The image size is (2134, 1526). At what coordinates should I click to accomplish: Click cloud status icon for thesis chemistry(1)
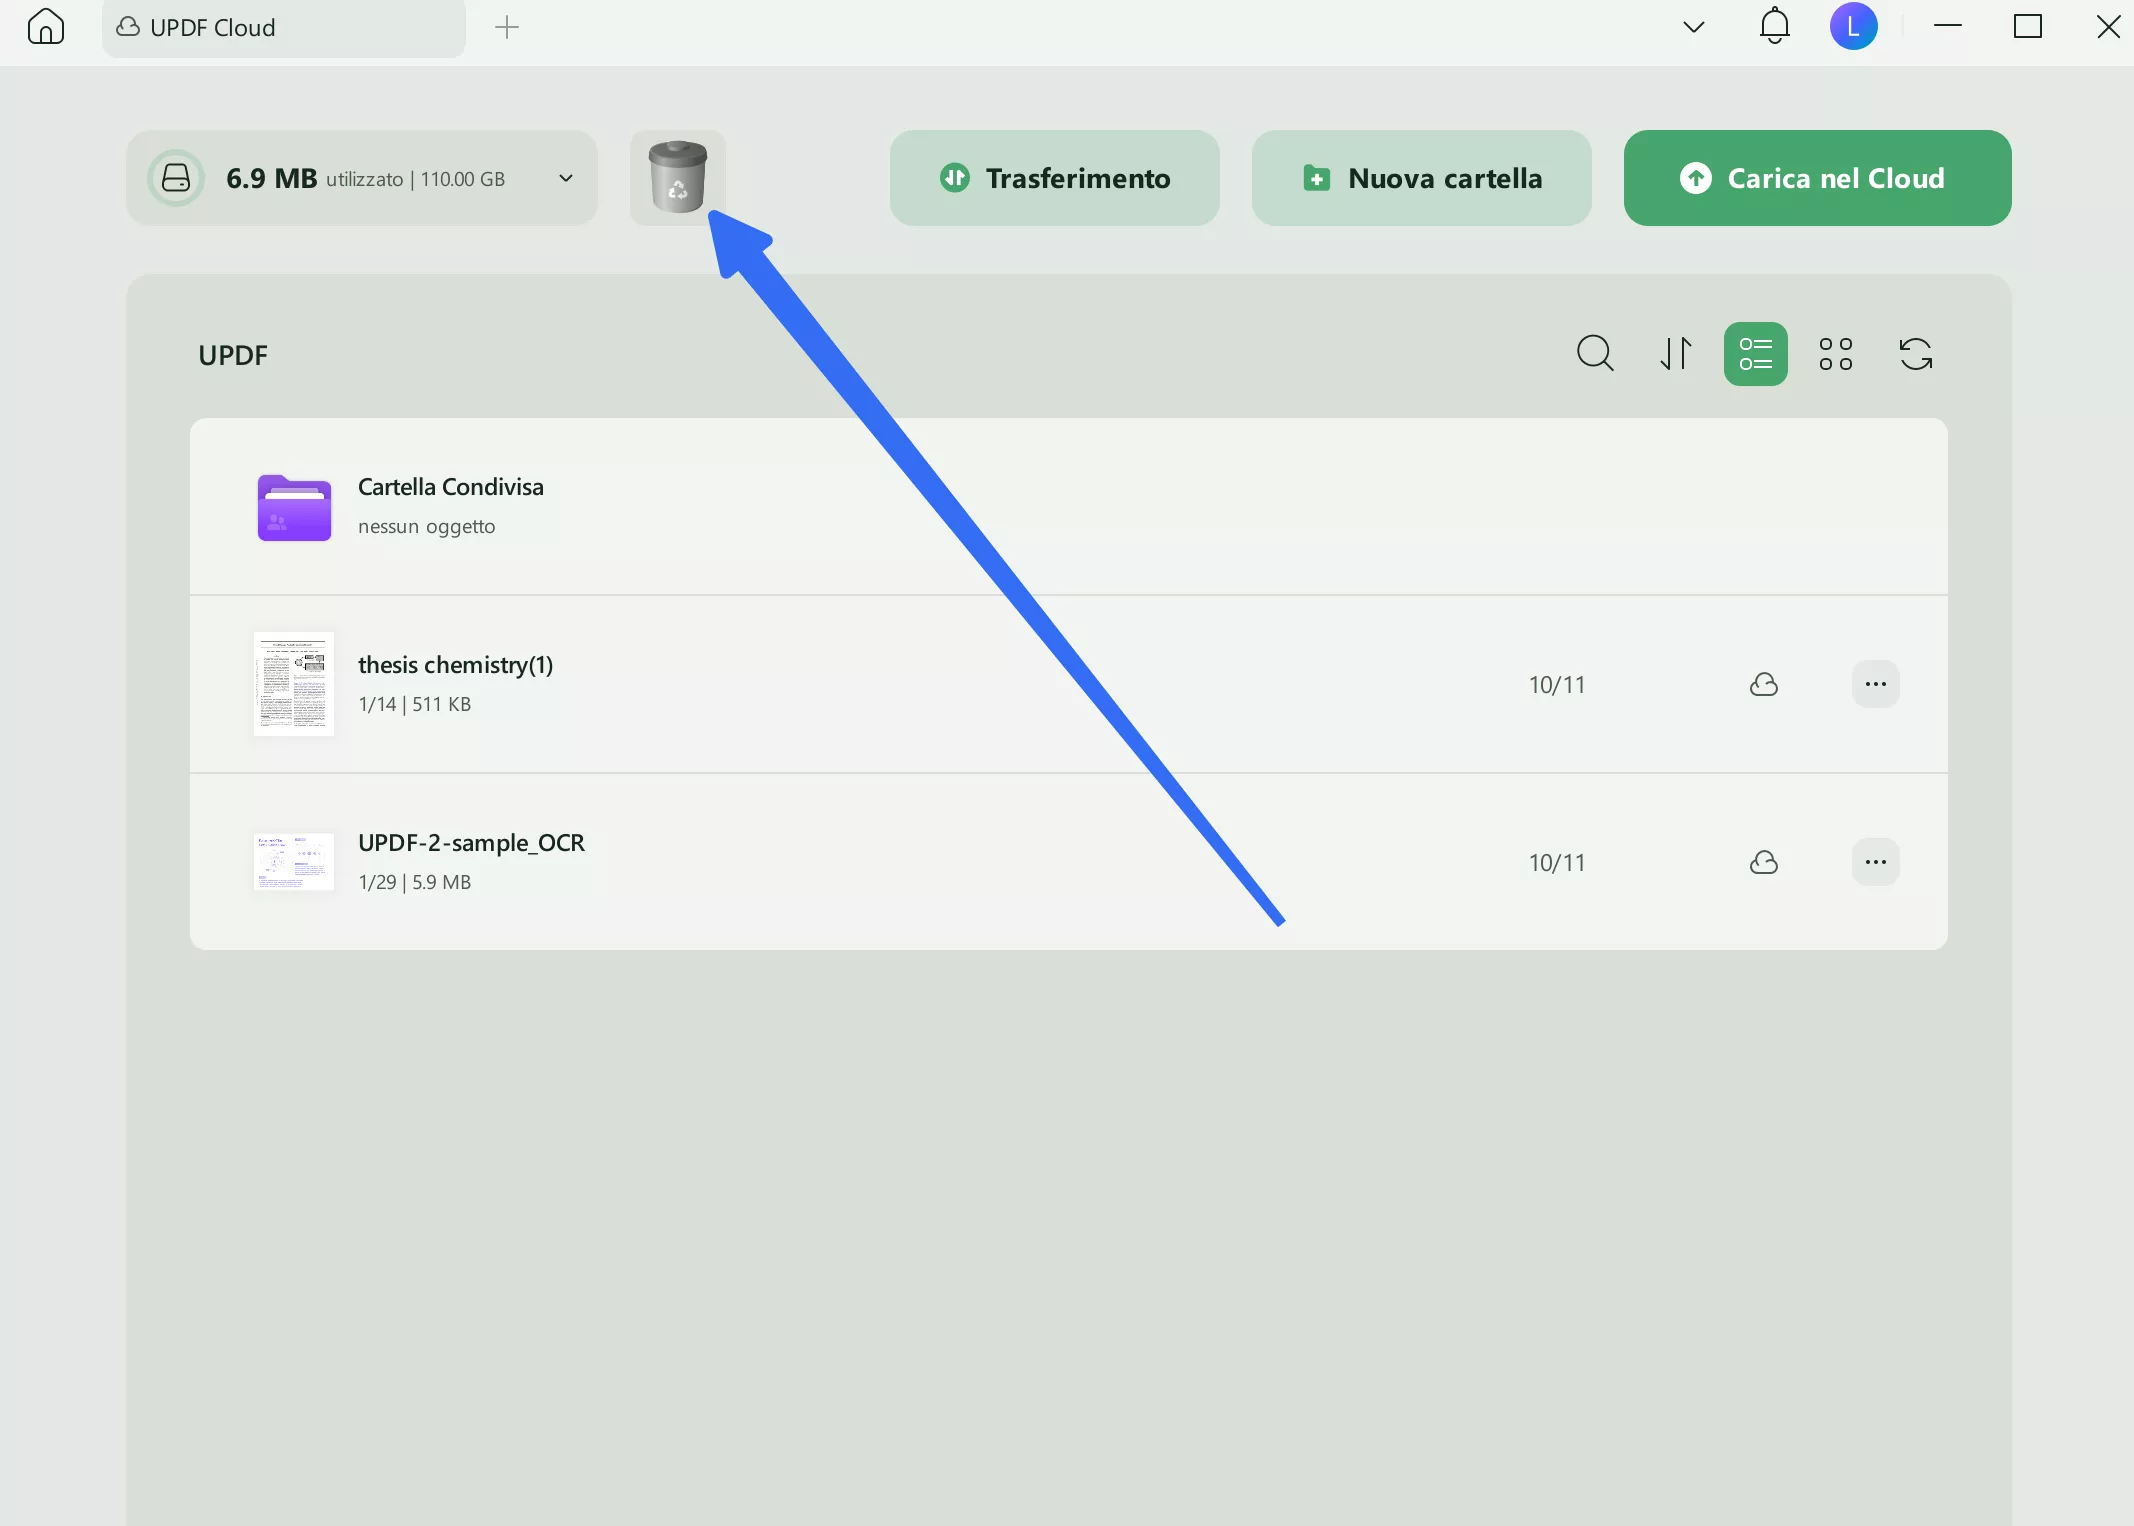click(x=1764, y=685)
